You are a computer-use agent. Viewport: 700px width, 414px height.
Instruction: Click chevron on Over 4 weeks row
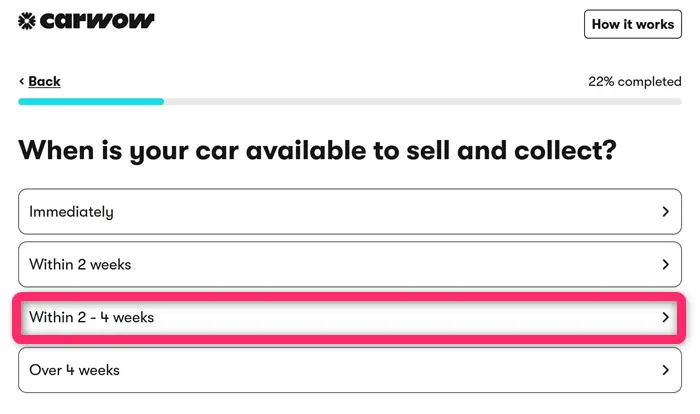coord(666,370)
